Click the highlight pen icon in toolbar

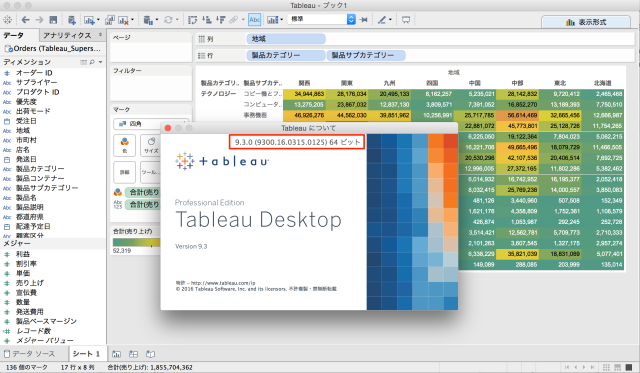pyautogui.click(x=382, y=20)
